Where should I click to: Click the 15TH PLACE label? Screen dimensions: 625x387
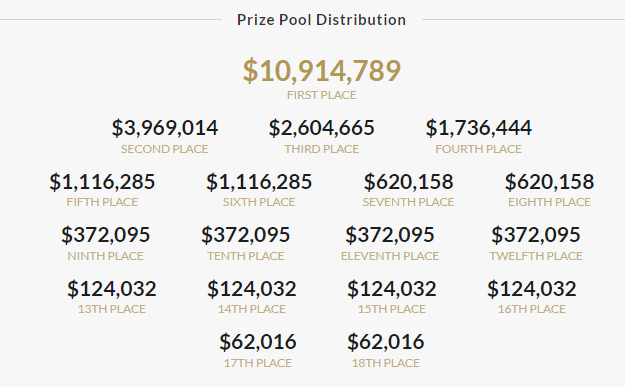pyautogui.click(x=391, y=309)
